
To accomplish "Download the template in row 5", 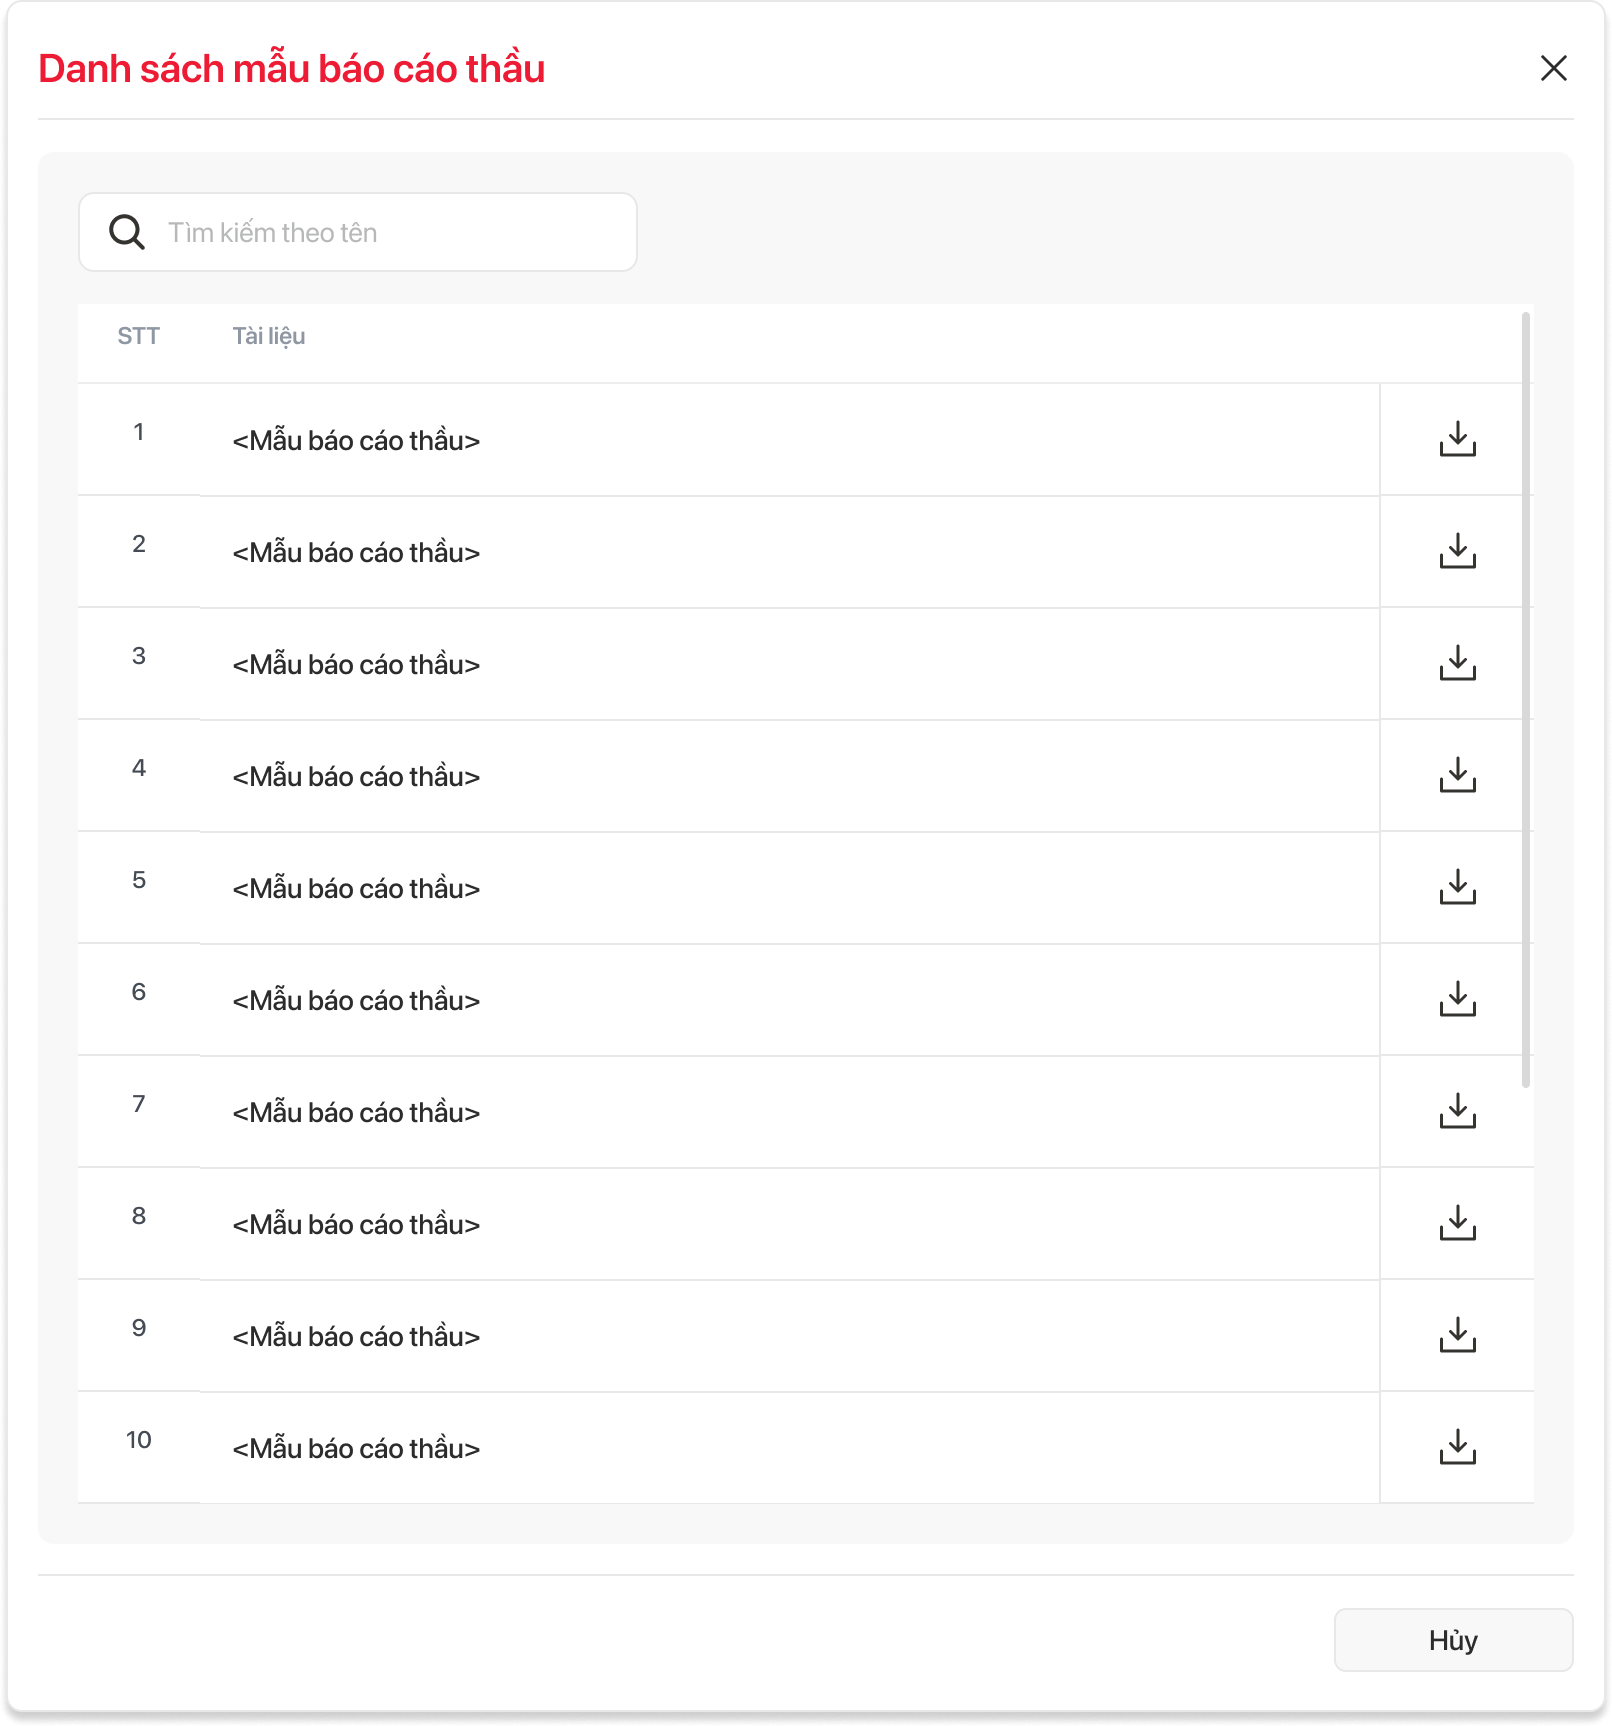I will click(1457, 887).
